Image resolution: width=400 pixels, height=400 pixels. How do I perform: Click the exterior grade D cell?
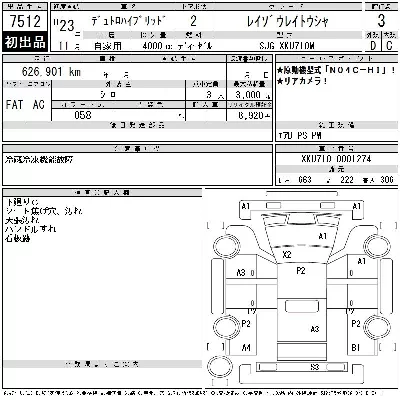pyautogui.click(x=373, y=45)
